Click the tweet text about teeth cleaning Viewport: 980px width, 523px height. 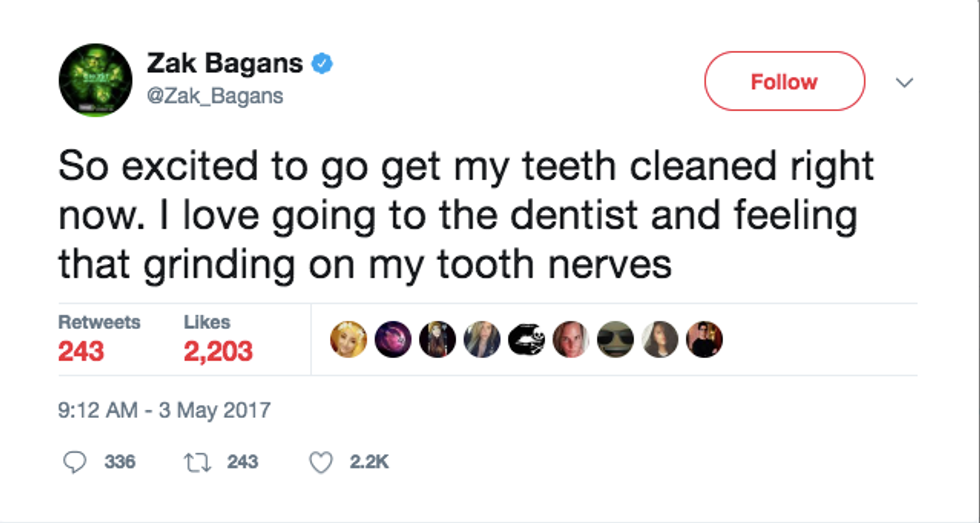pos(466,214)
